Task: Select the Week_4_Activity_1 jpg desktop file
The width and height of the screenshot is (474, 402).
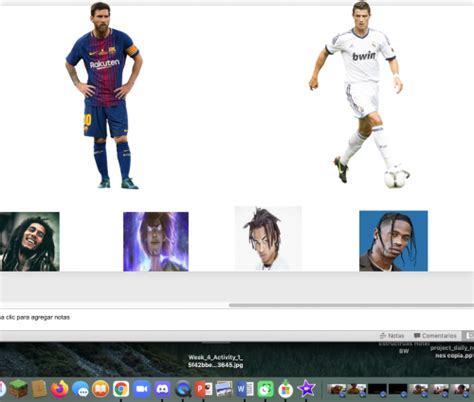Action: click(x=216, y=361)
